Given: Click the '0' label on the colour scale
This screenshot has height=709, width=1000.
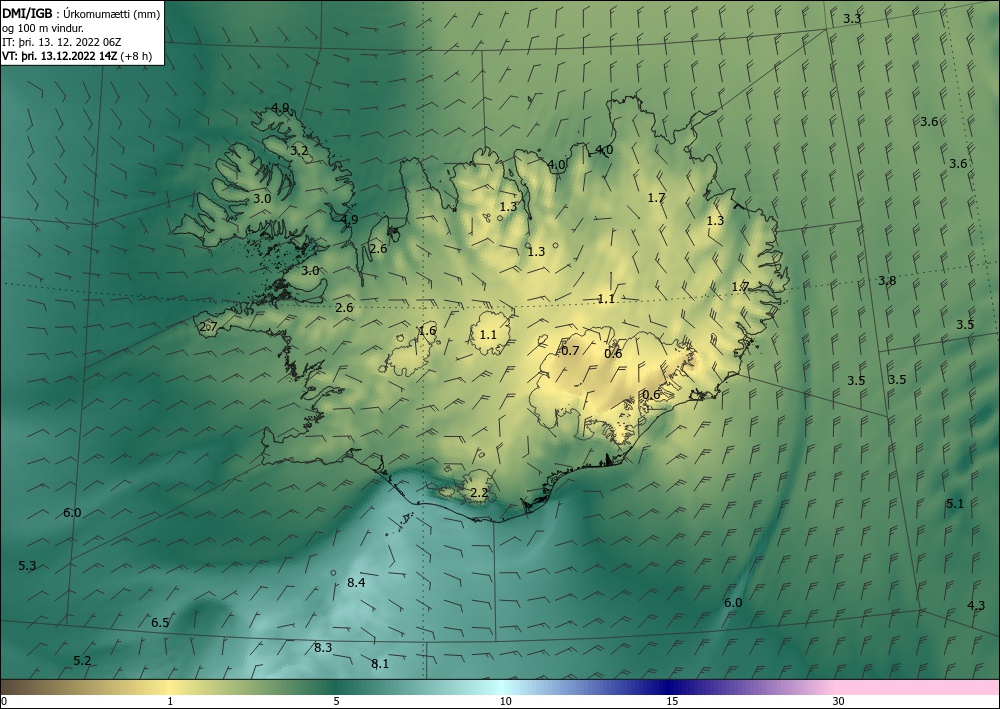Looking at the screenshot, I should point(4,701).
